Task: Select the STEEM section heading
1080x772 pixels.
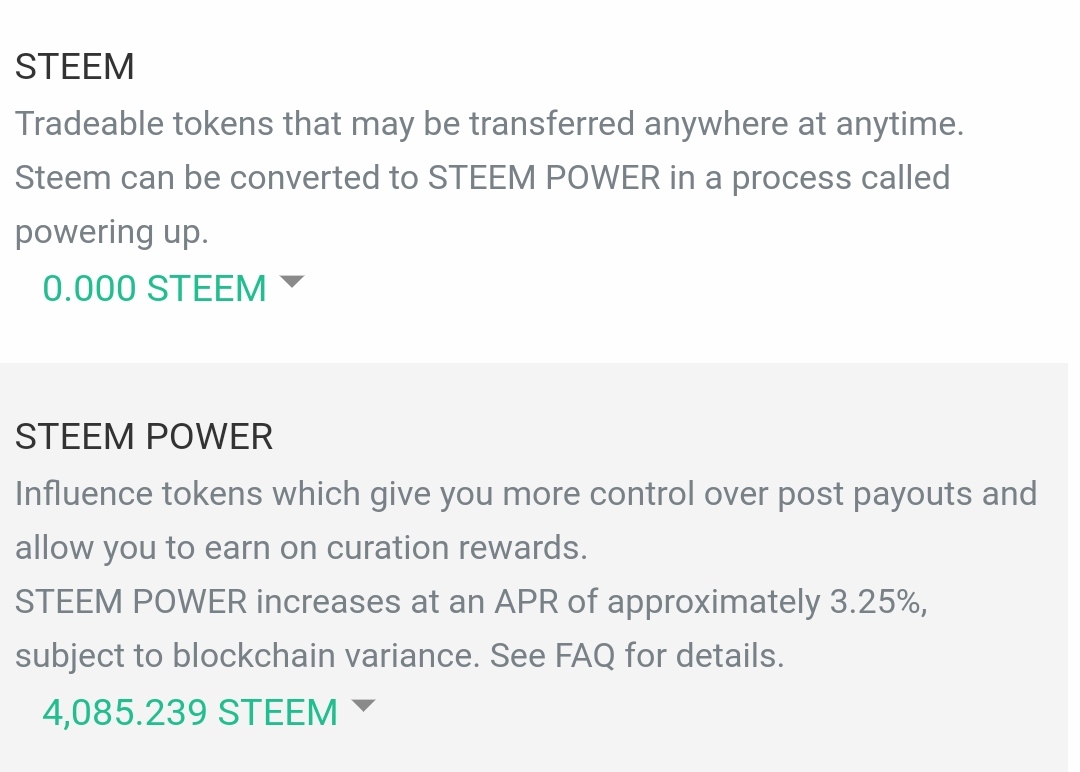Action: [x=75, y=67]
